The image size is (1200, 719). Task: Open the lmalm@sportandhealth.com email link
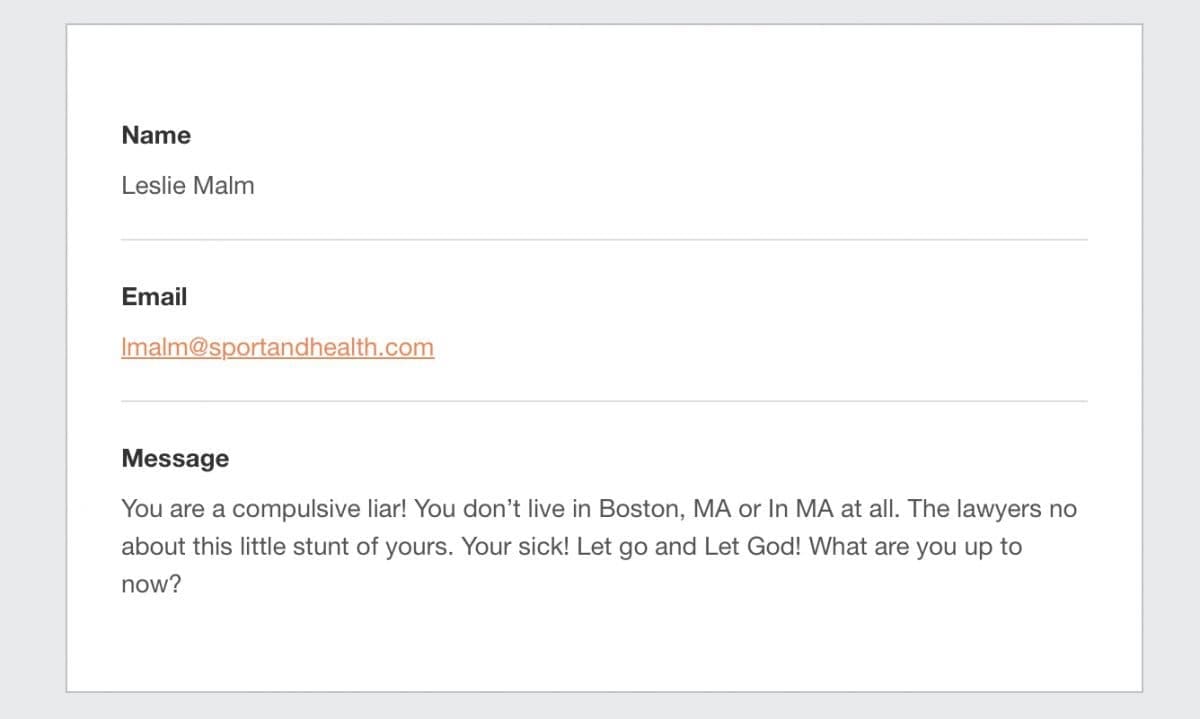point(277,348)
